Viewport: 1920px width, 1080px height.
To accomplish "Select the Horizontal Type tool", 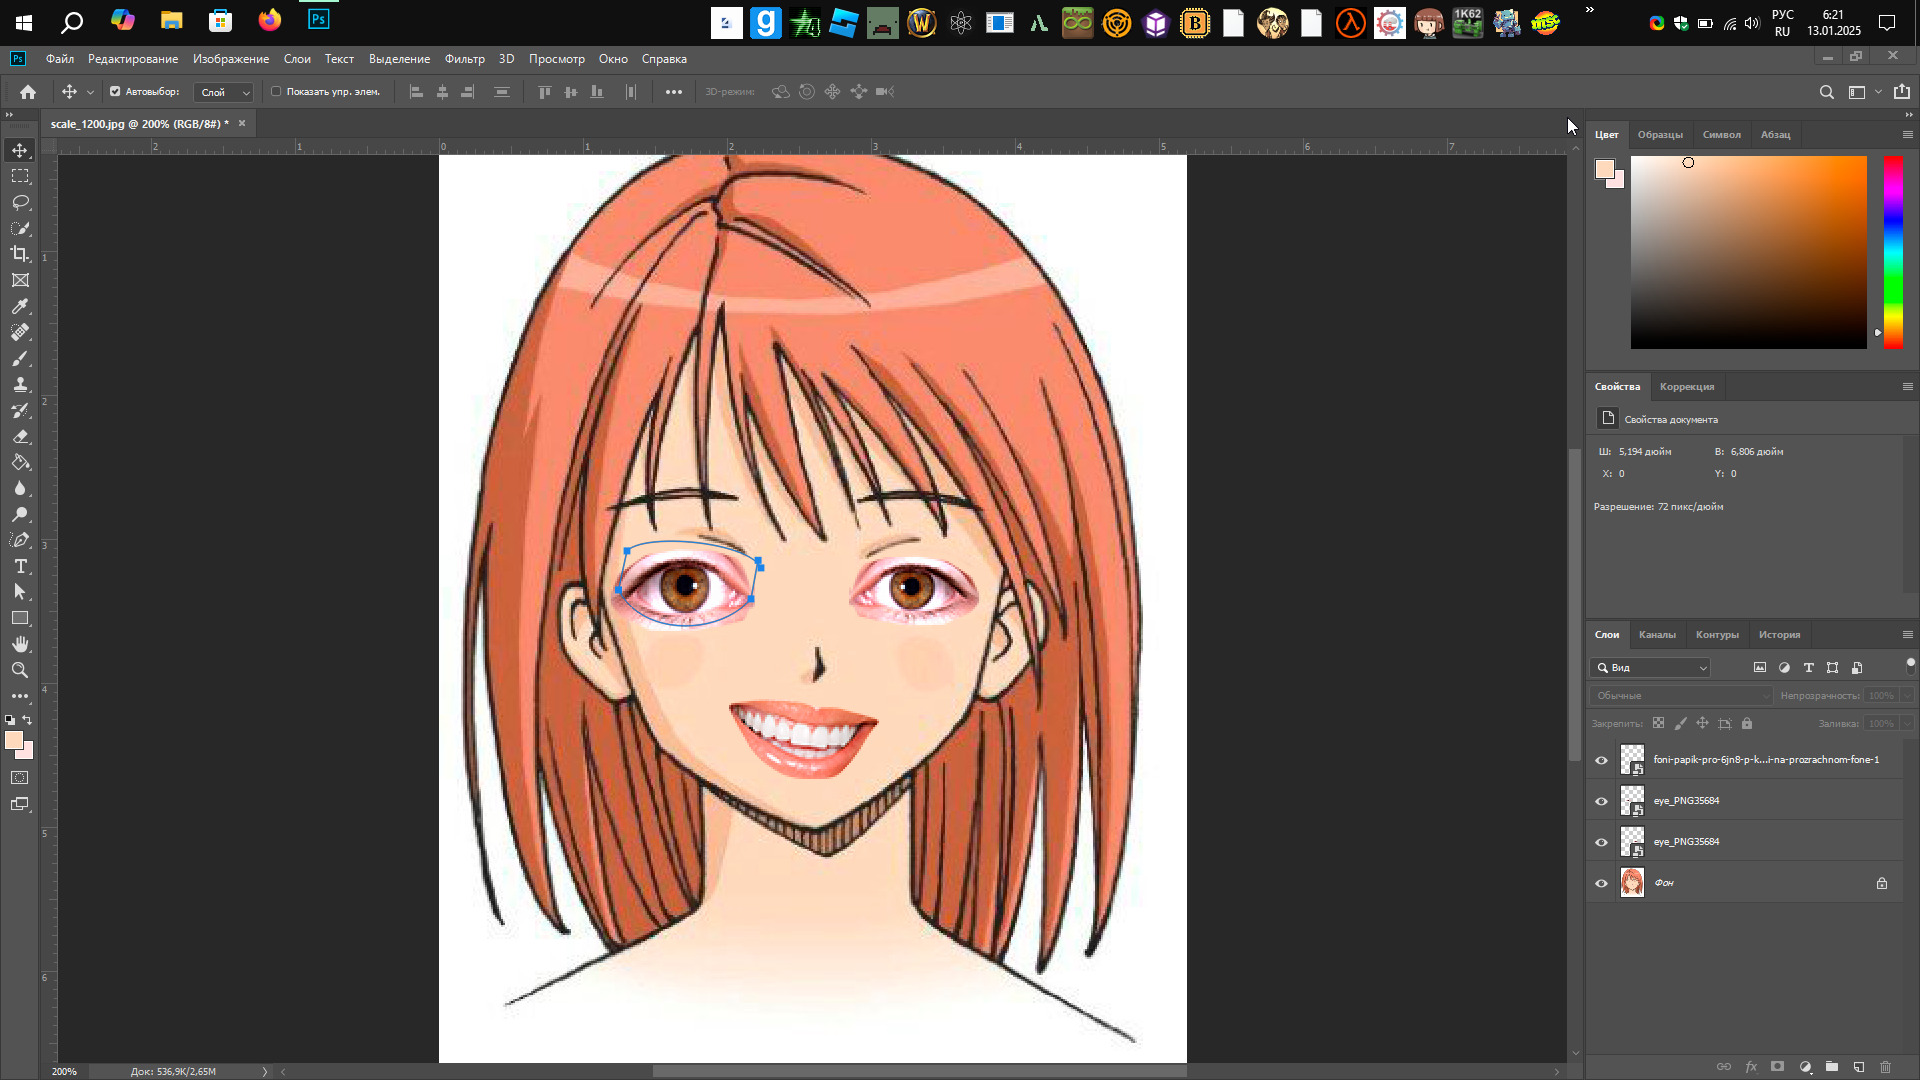I will pyautogui.click(x=20, y=566).
